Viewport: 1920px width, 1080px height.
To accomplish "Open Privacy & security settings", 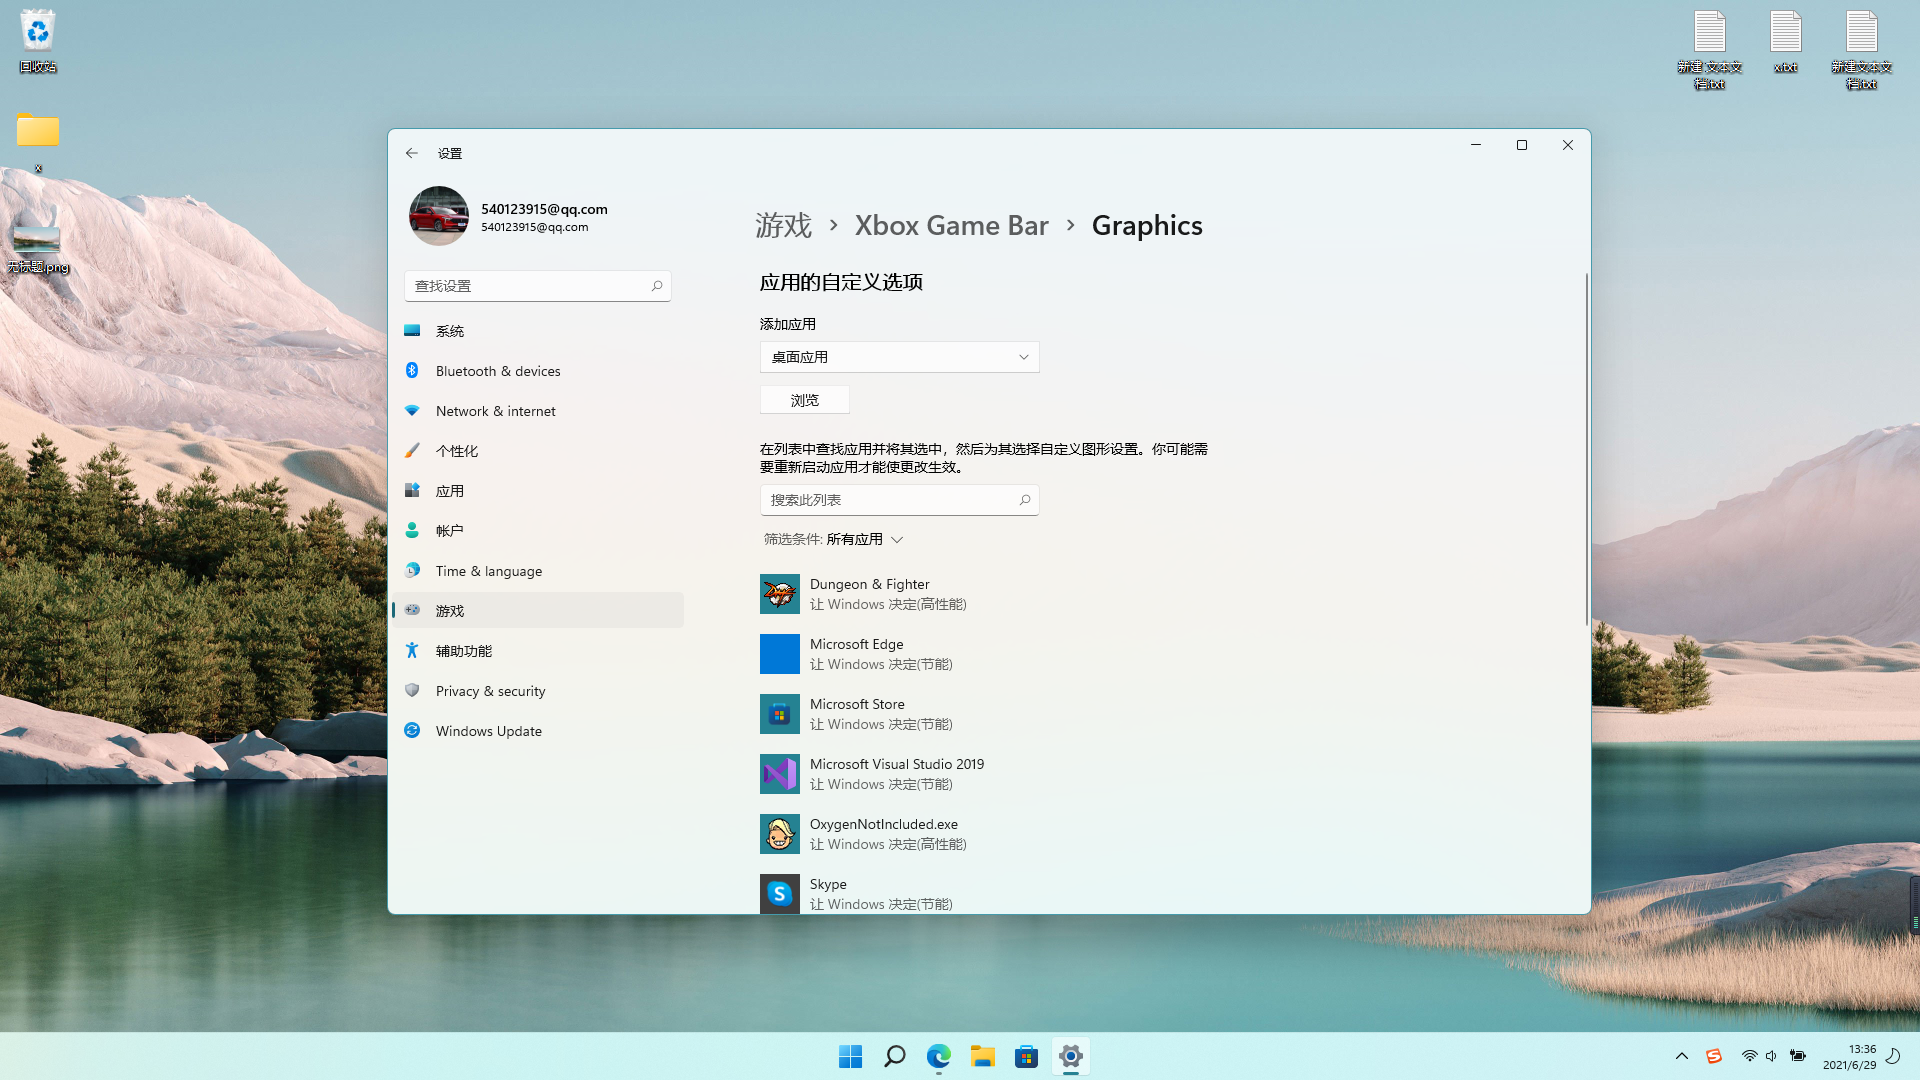I will [x=490, y=691].
